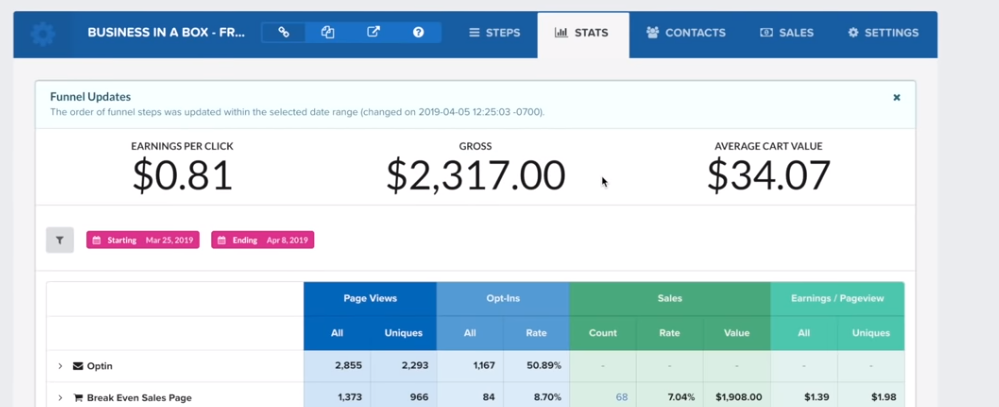Switch to the Contacts tab
The image size is (999, 407).
pos(686,32)
